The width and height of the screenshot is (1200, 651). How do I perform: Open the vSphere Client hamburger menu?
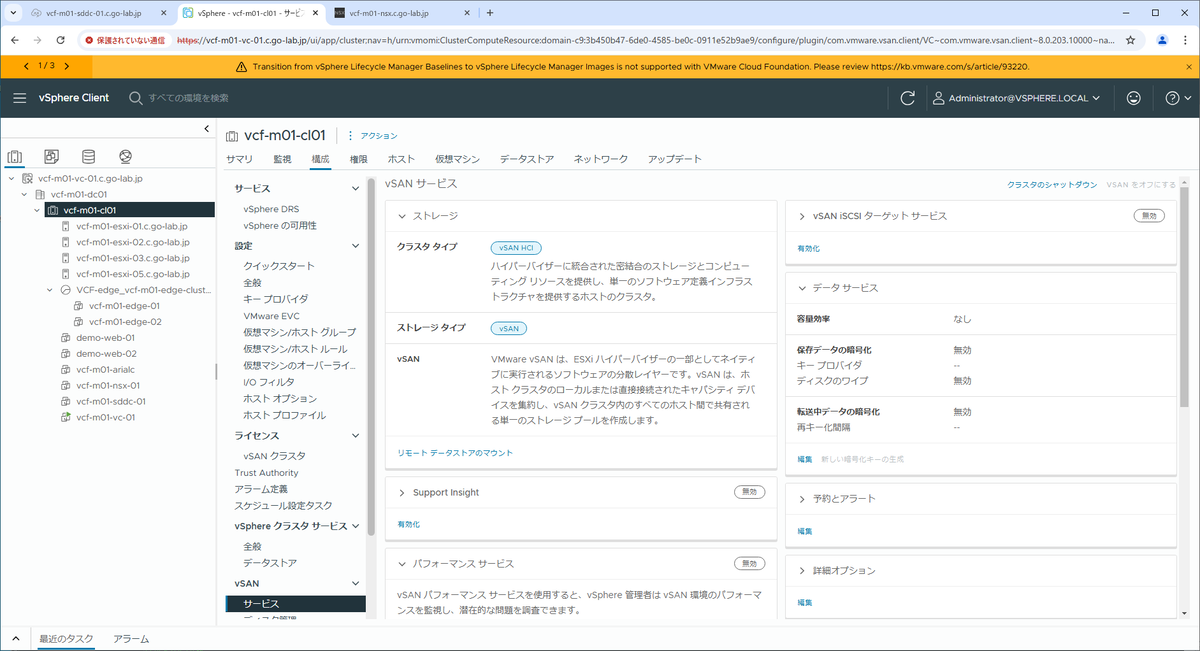point(20,98)
